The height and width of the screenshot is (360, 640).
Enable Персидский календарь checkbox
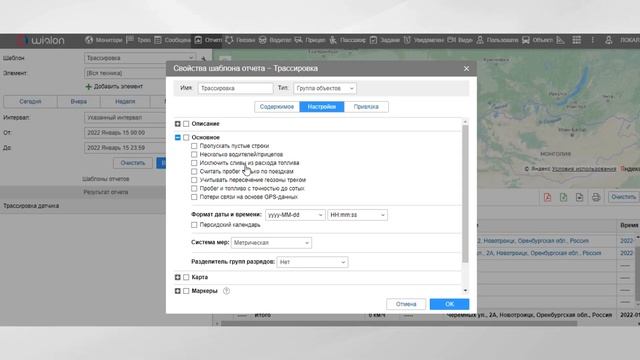(194, 225)
